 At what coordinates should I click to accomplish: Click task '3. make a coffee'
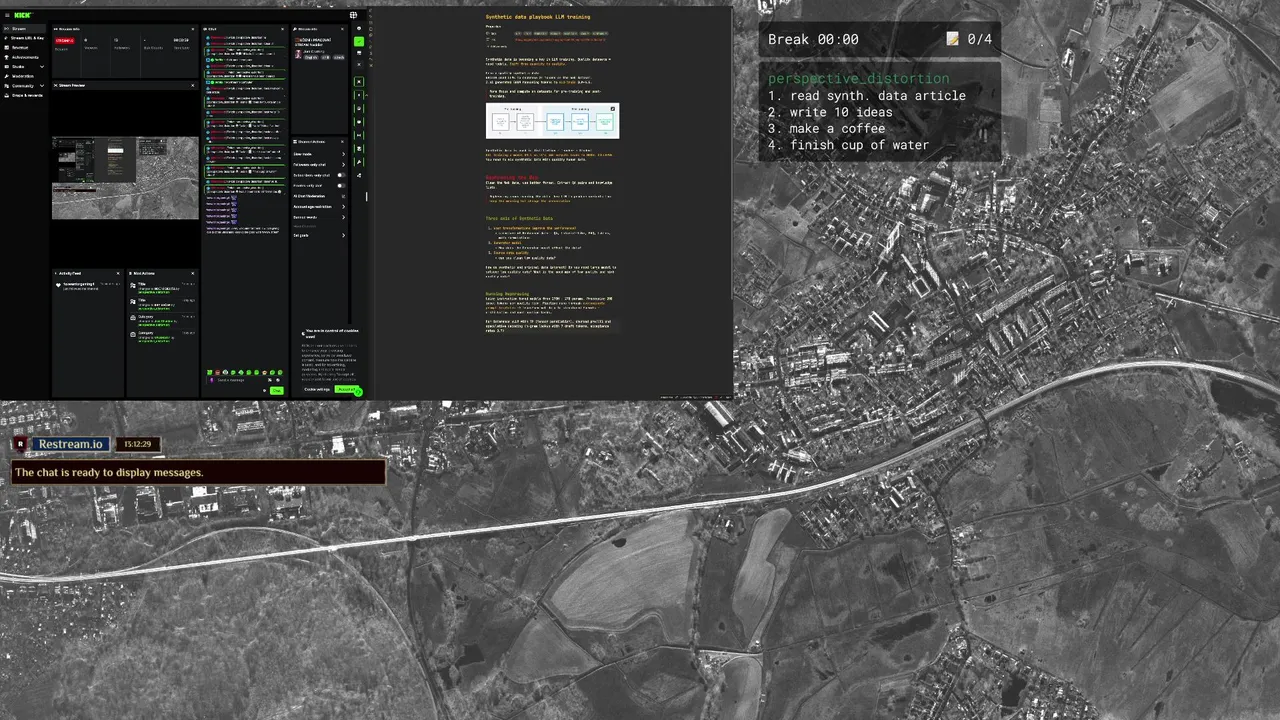coord(826,128)
